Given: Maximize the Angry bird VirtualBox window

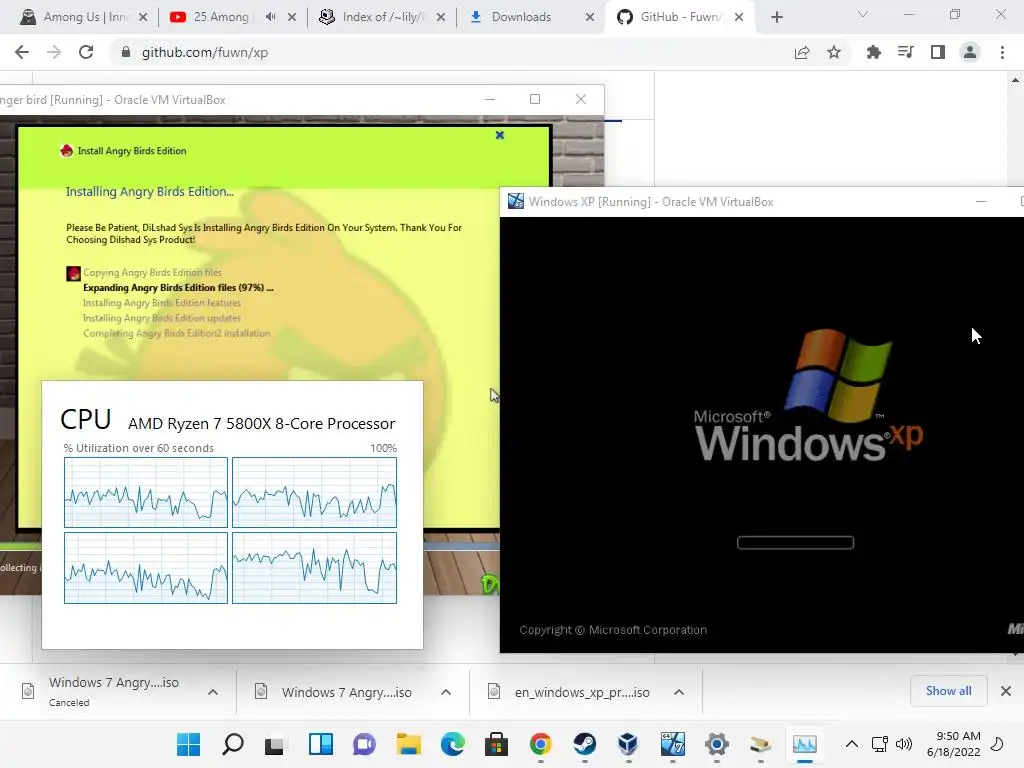Looking at the screenshot, I should tap(535, 99).
